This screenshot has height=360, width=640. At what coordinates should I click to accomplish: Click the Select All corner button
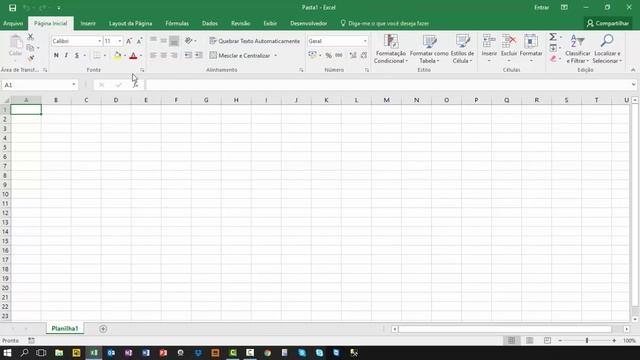6,100
